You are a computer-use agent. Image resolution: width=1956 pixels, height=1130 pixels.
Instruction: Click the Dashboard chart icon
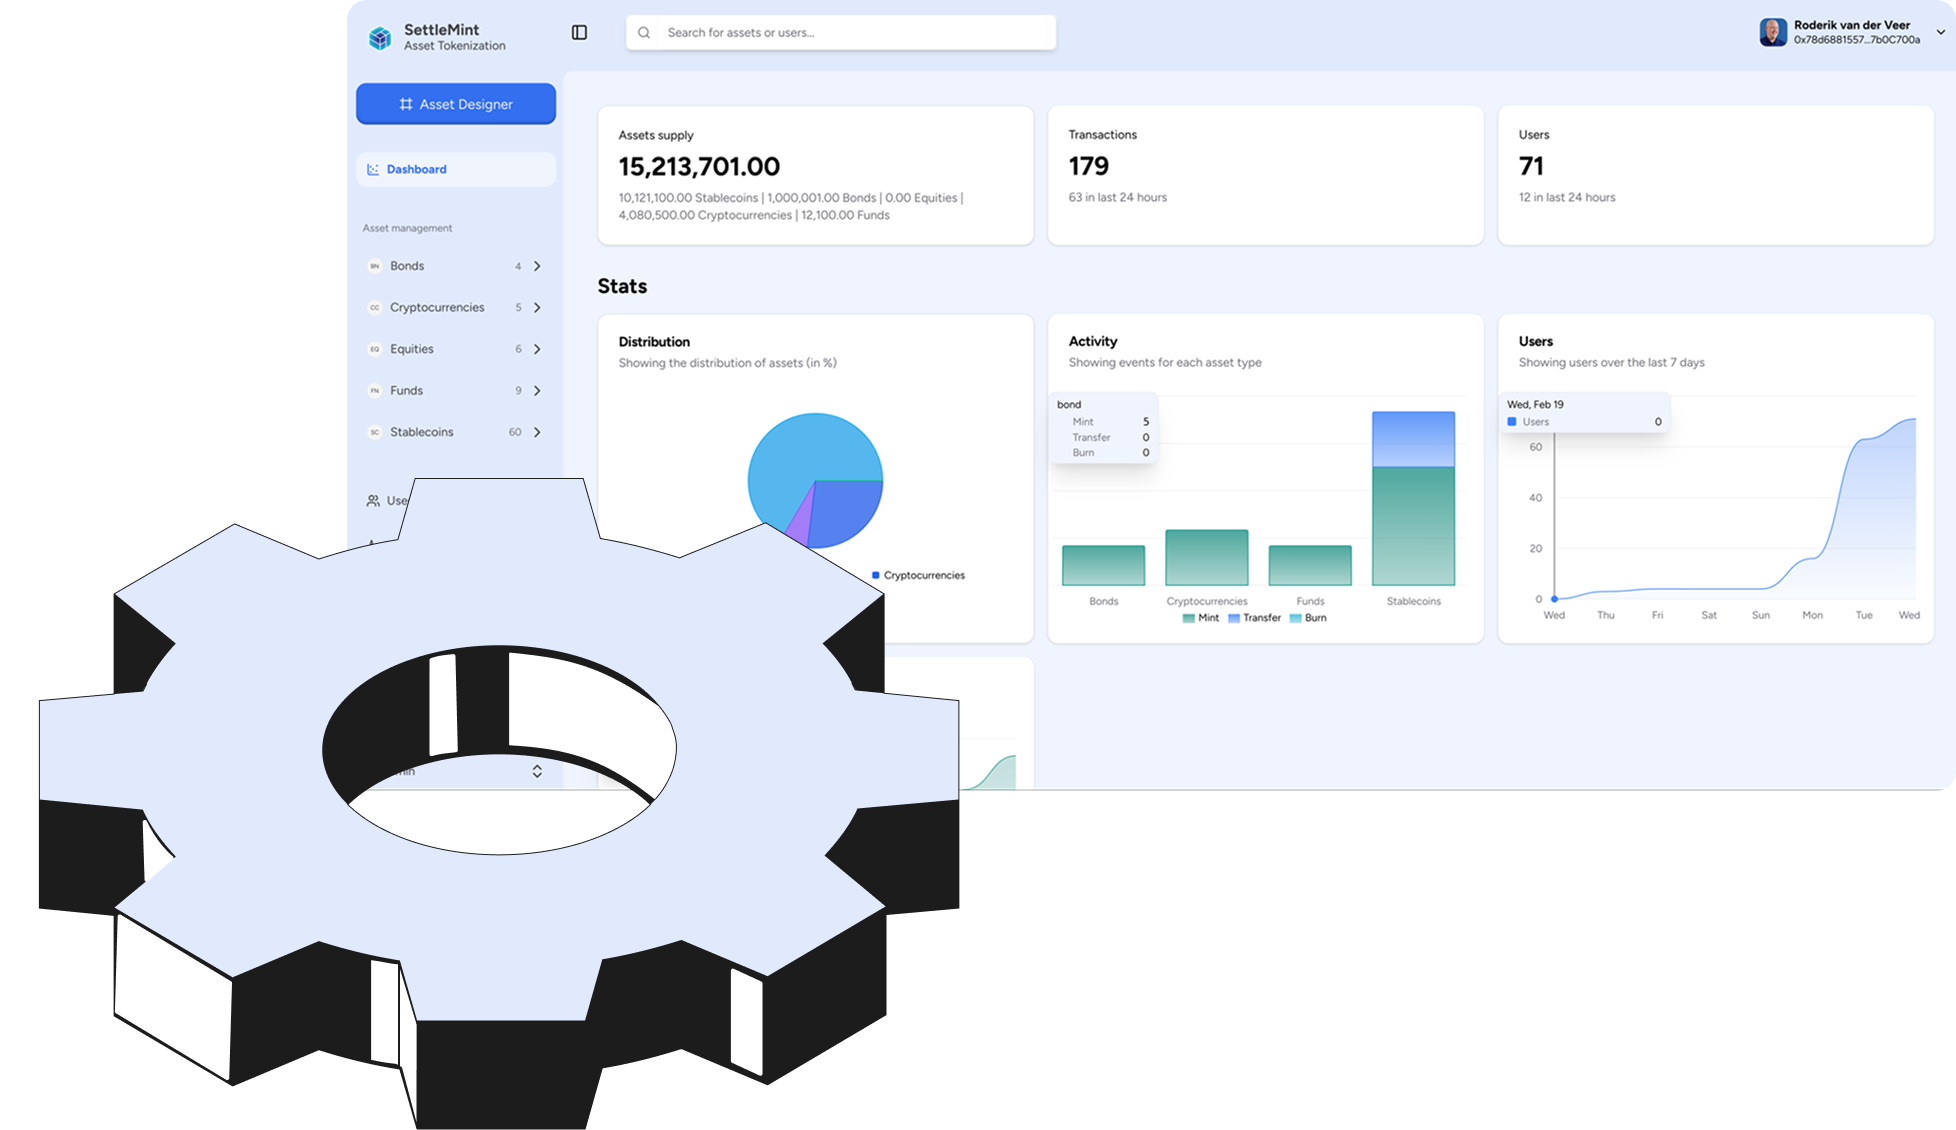coord(373,169)
